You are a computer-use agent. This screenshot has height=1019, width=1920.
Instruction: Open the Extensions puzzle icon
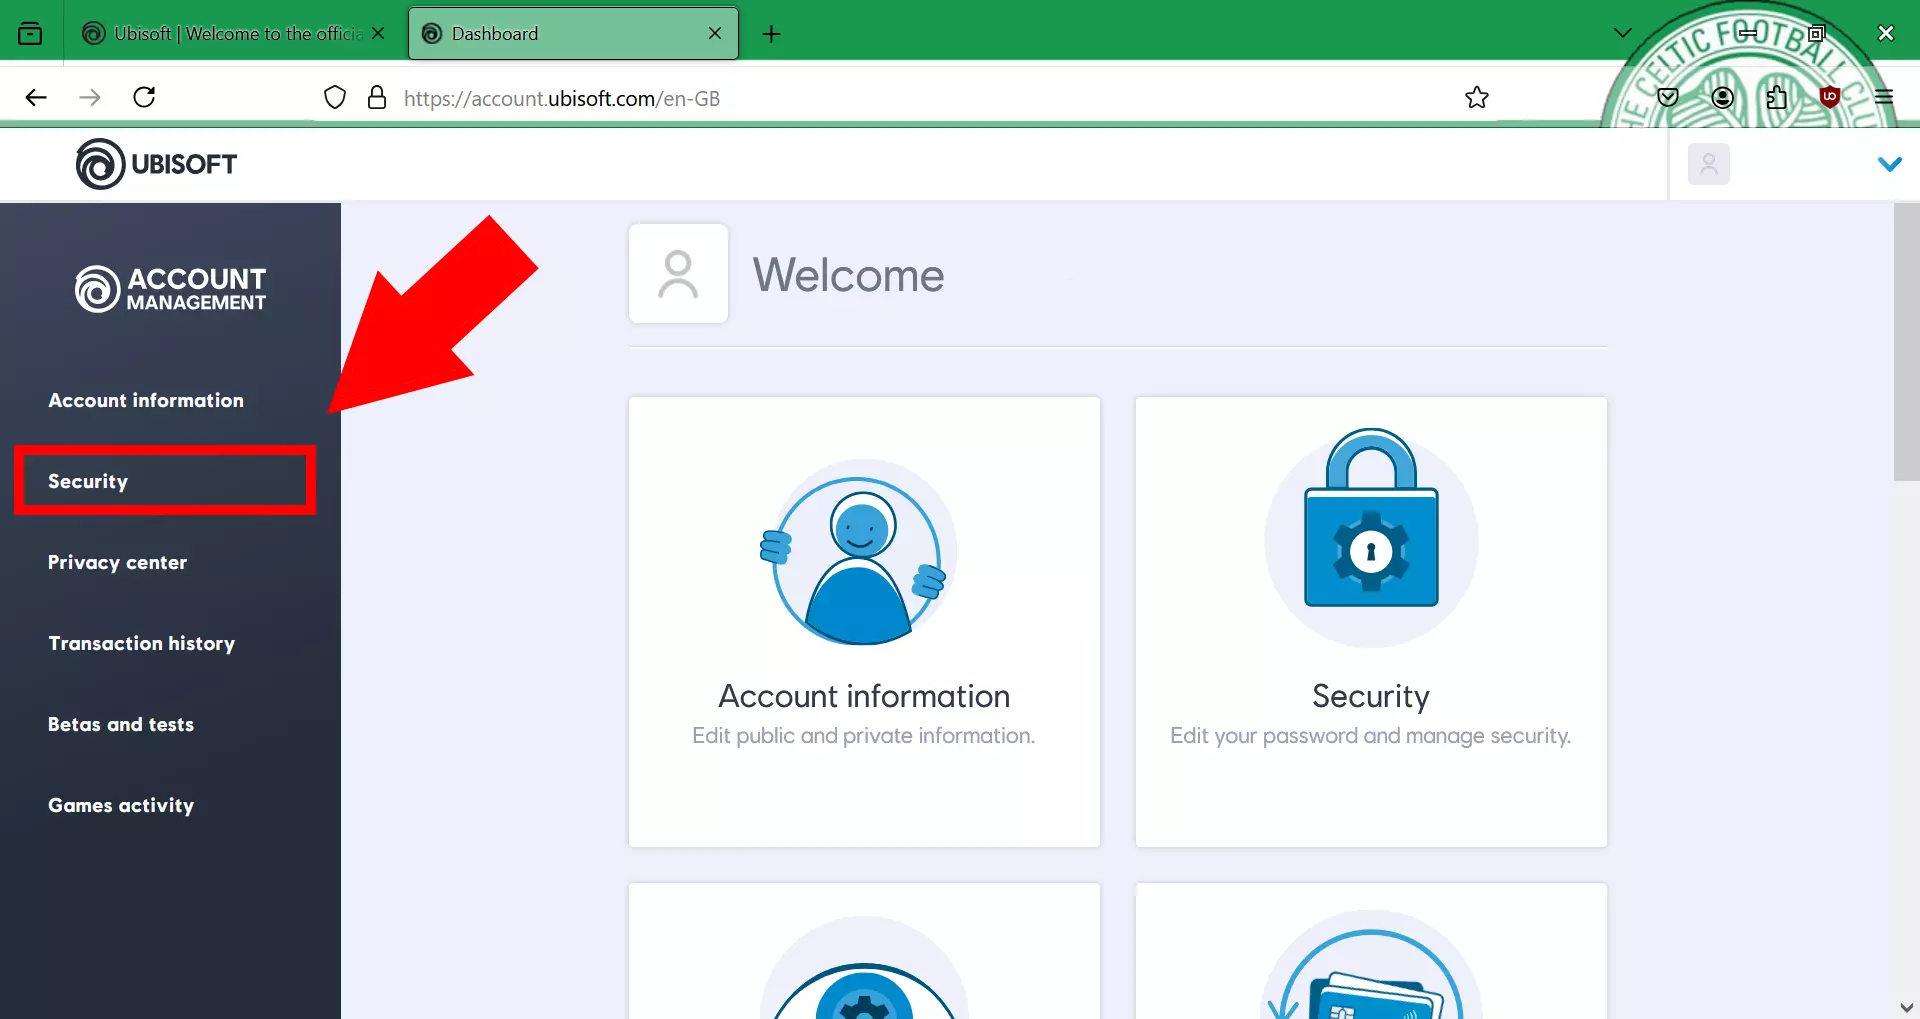pyautogui.click(x=1776, y=97)
